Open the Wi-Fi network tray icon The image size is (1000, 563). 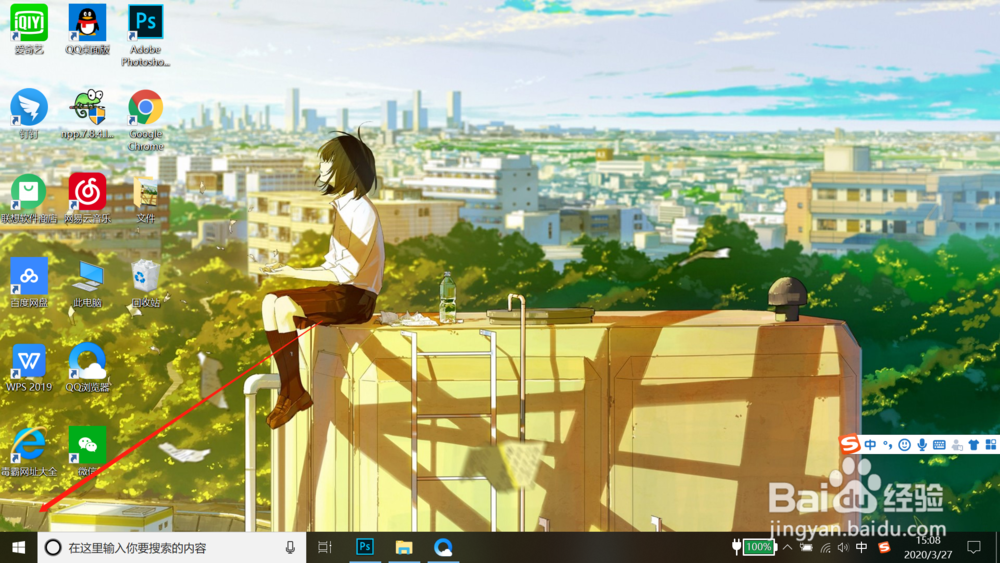pyautogui.click(x=825, y=548)
